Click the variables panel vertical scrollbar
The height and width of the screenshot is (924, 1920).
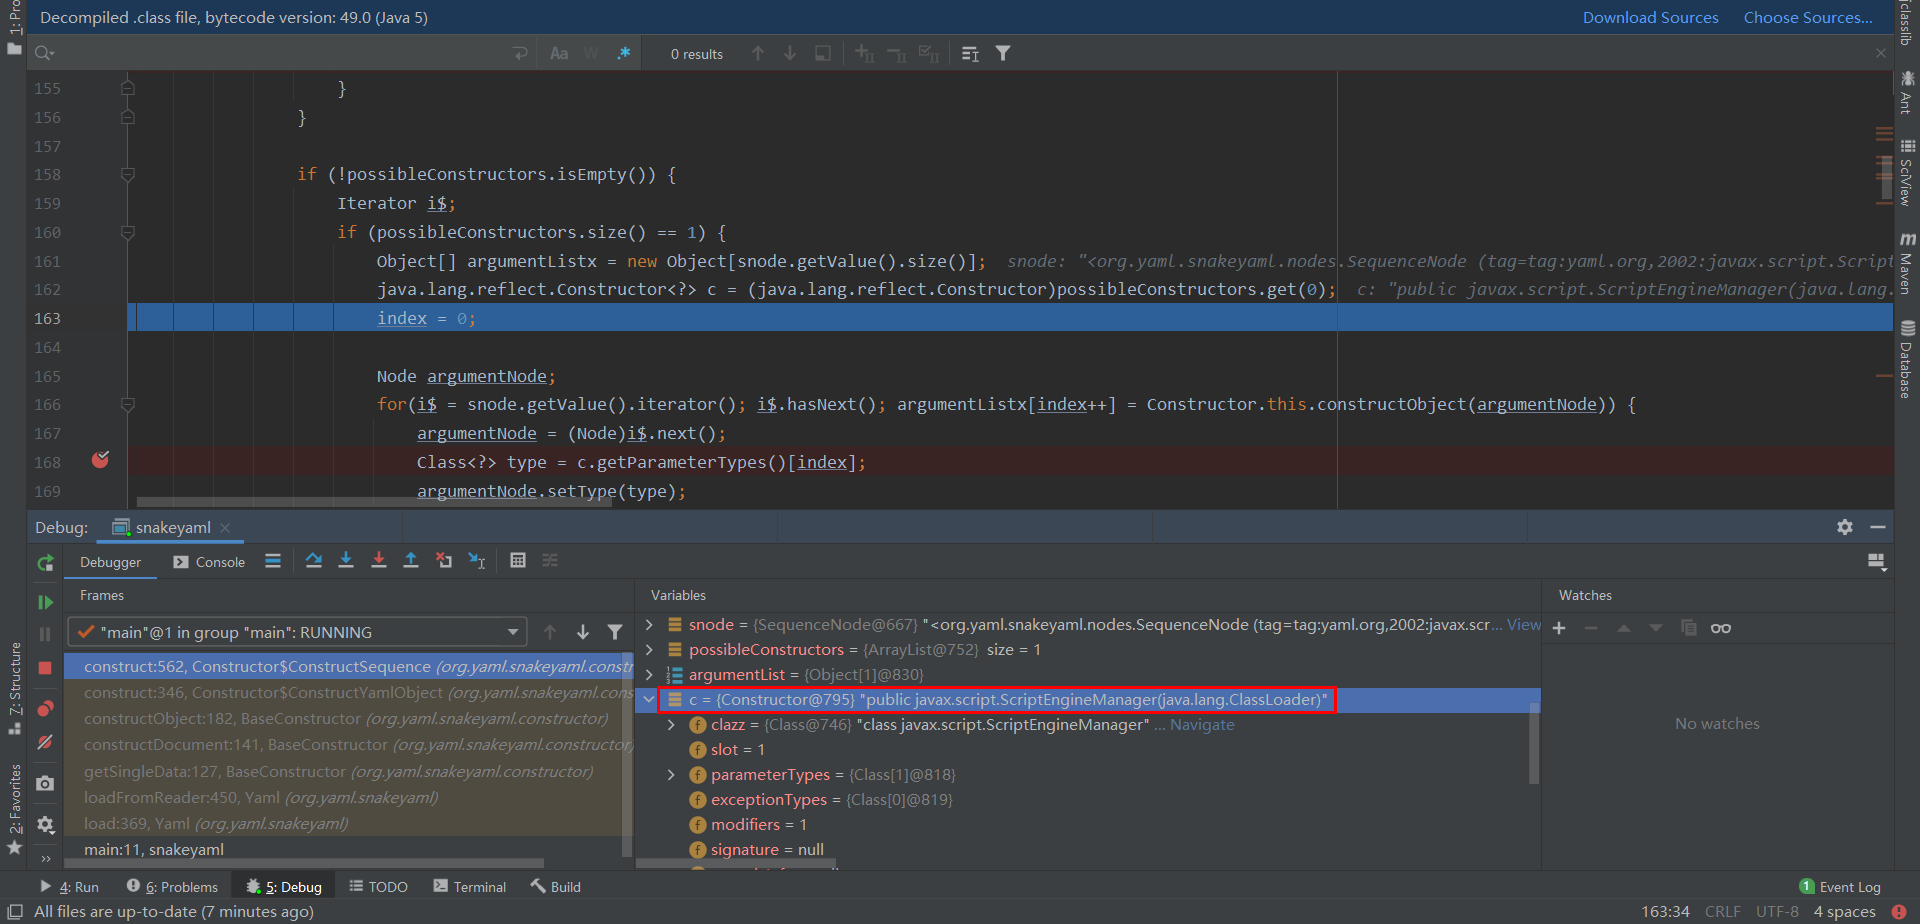1534,742
